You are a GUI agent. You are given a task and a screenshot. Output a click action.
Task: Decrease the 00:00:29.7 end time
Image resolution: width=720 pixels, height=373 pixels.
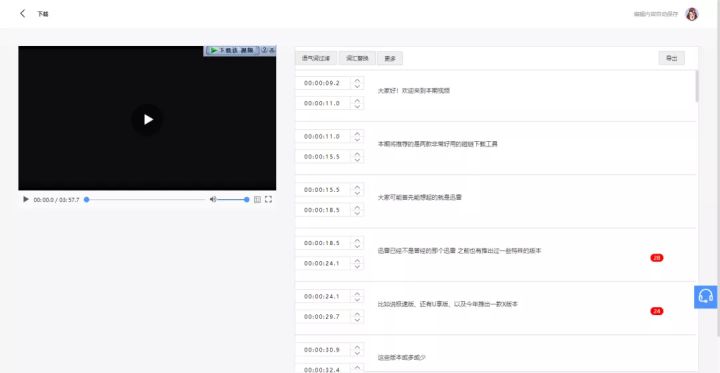pos(357,320)
